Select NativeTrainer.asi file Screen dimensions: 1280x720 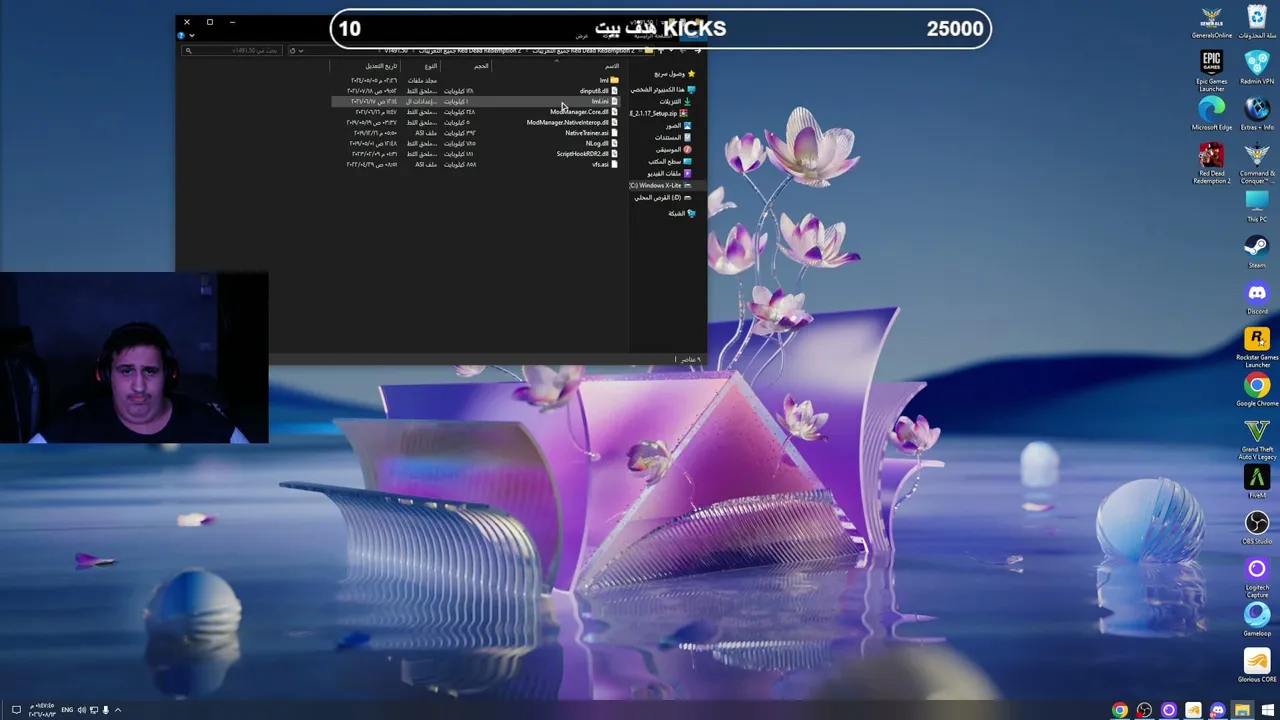tap(475, 133)
